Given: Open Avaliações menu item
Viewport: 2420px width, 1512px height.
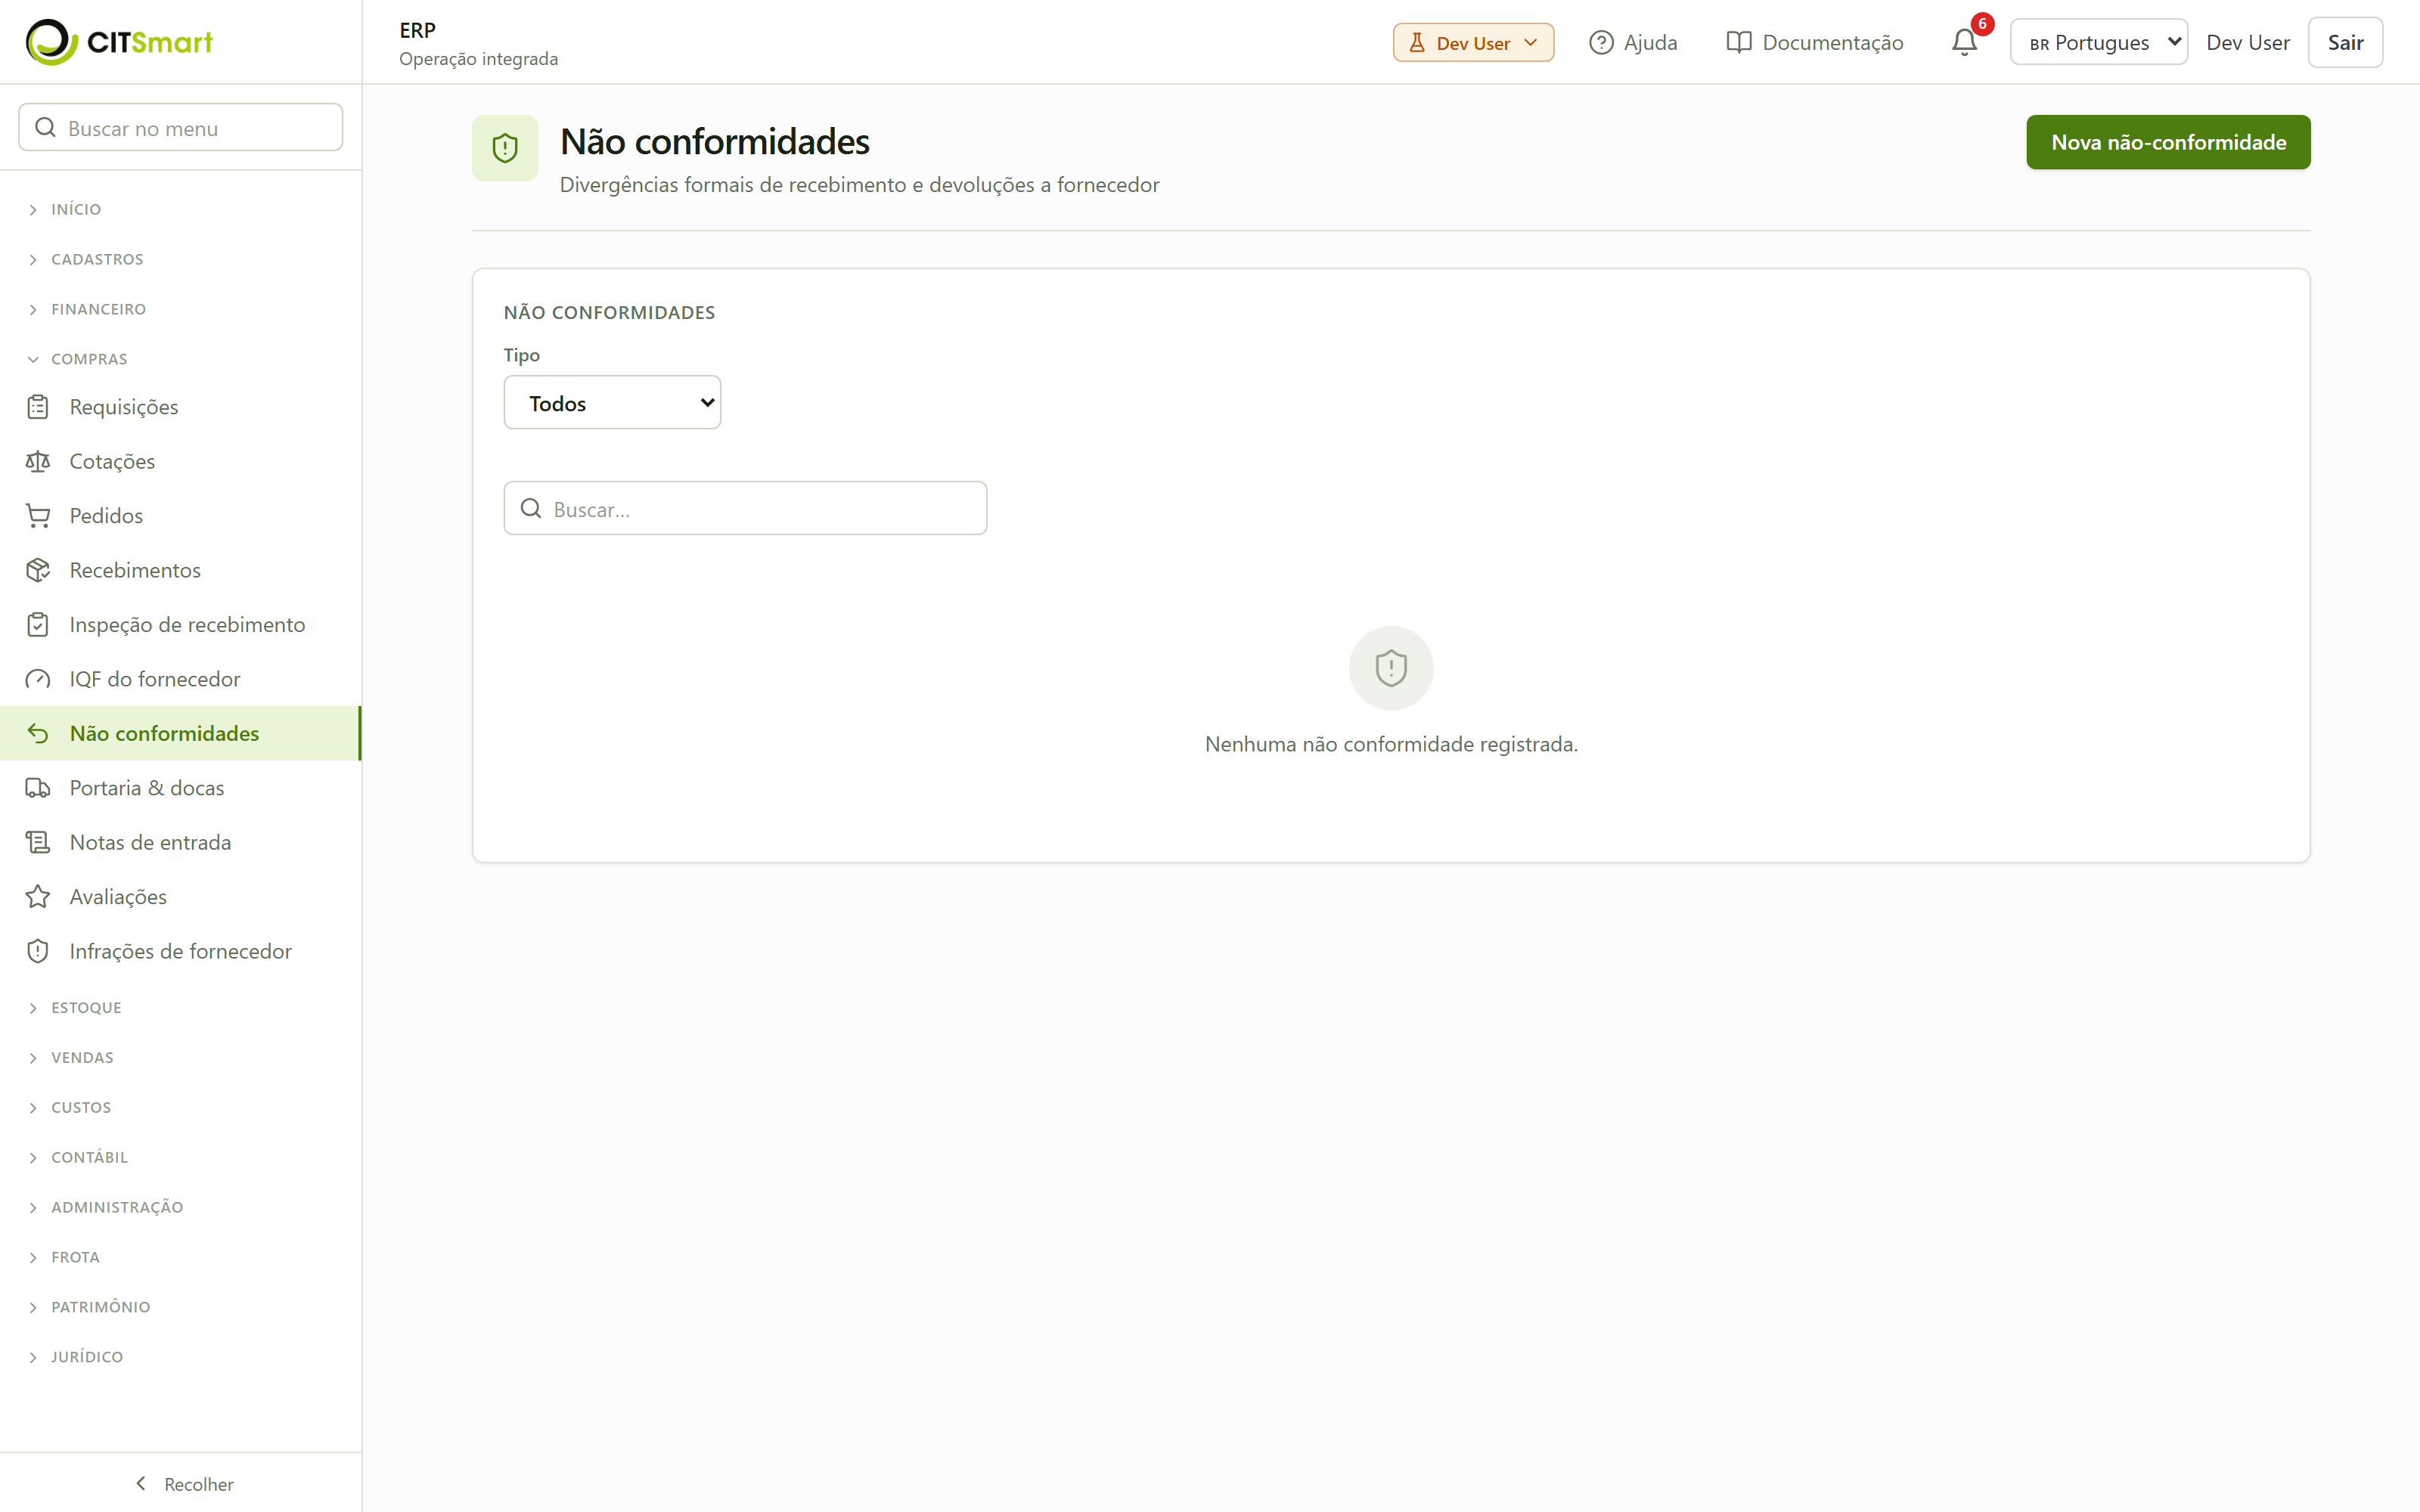Looking at the screenshot, I should point(181,897).
